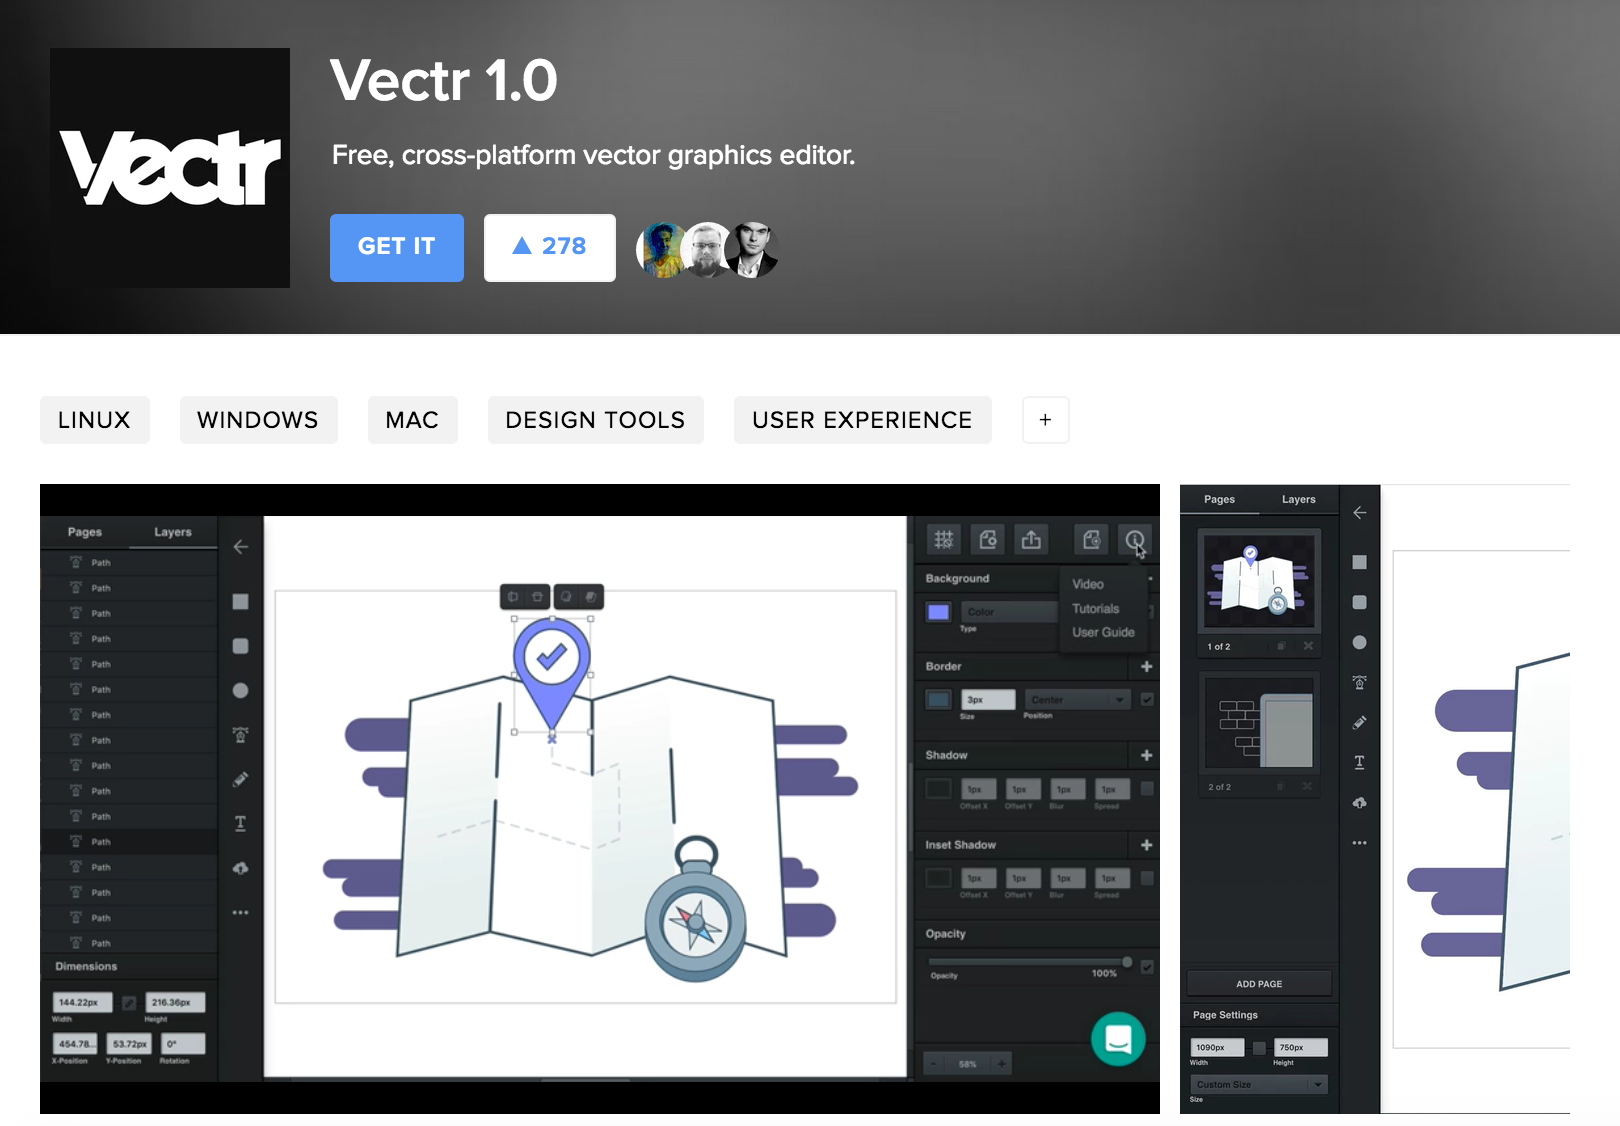Open the Border position Center dropdown
Screen dimensions: 1620x1126
1078,700
